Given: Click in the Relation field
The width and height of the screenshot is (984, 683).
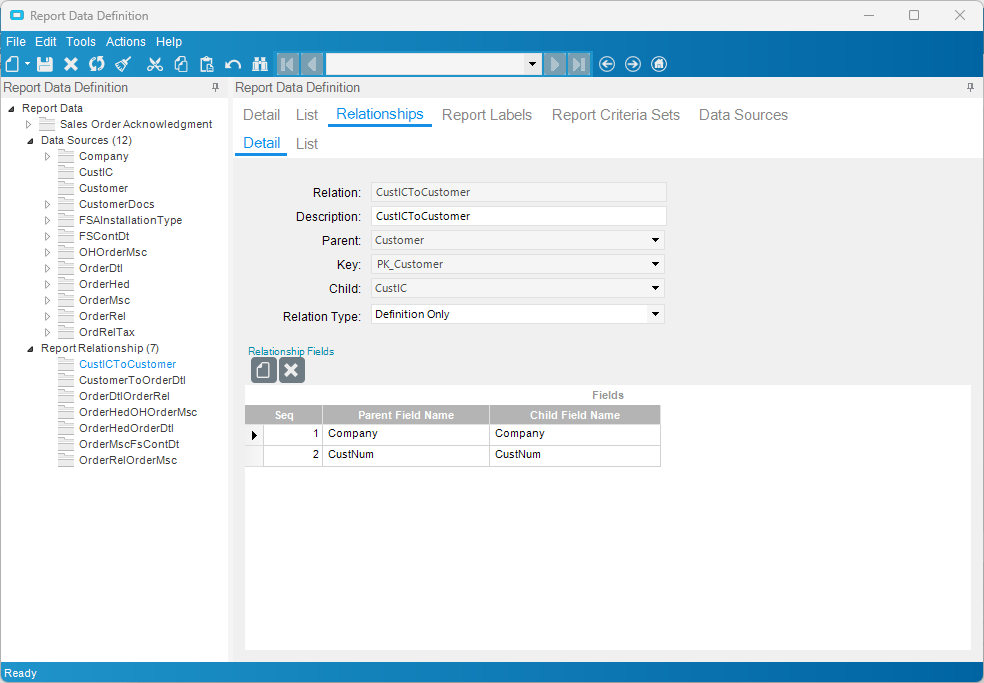Looking at the screenshot, I should coord(518,192).
